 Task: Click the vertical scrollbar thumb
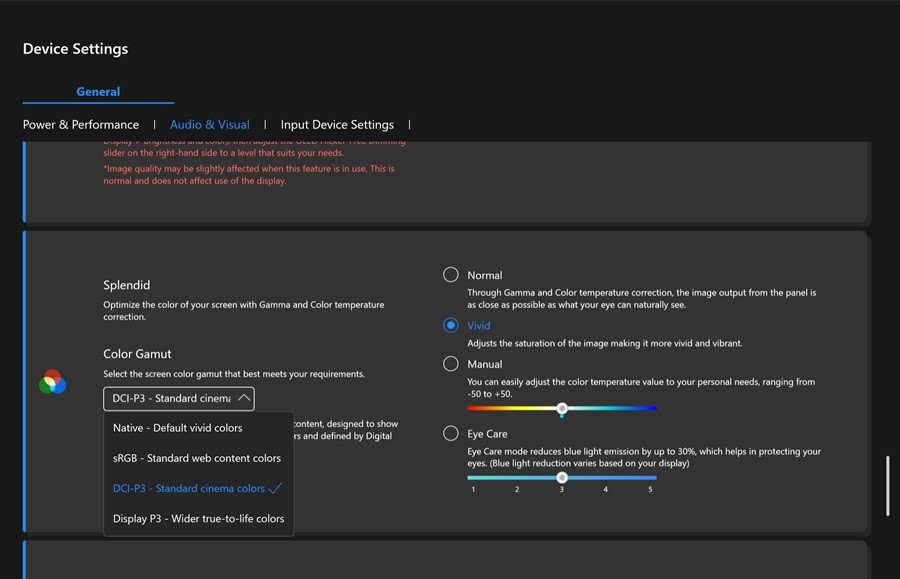886,485
